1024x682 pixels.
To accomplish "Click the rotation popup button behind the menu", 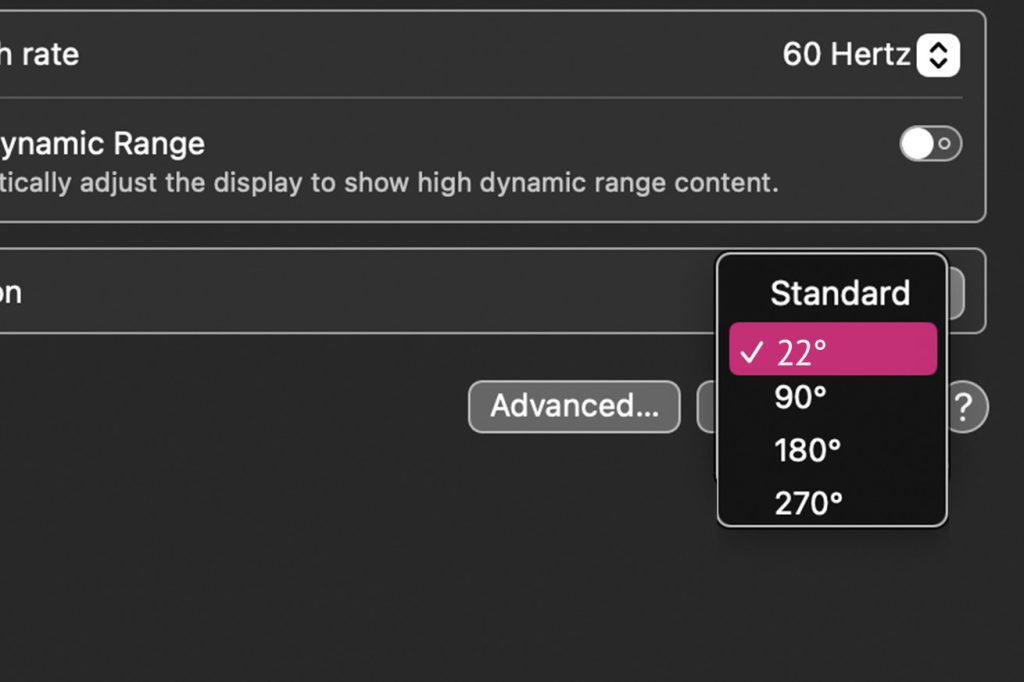I will [955, 293].
